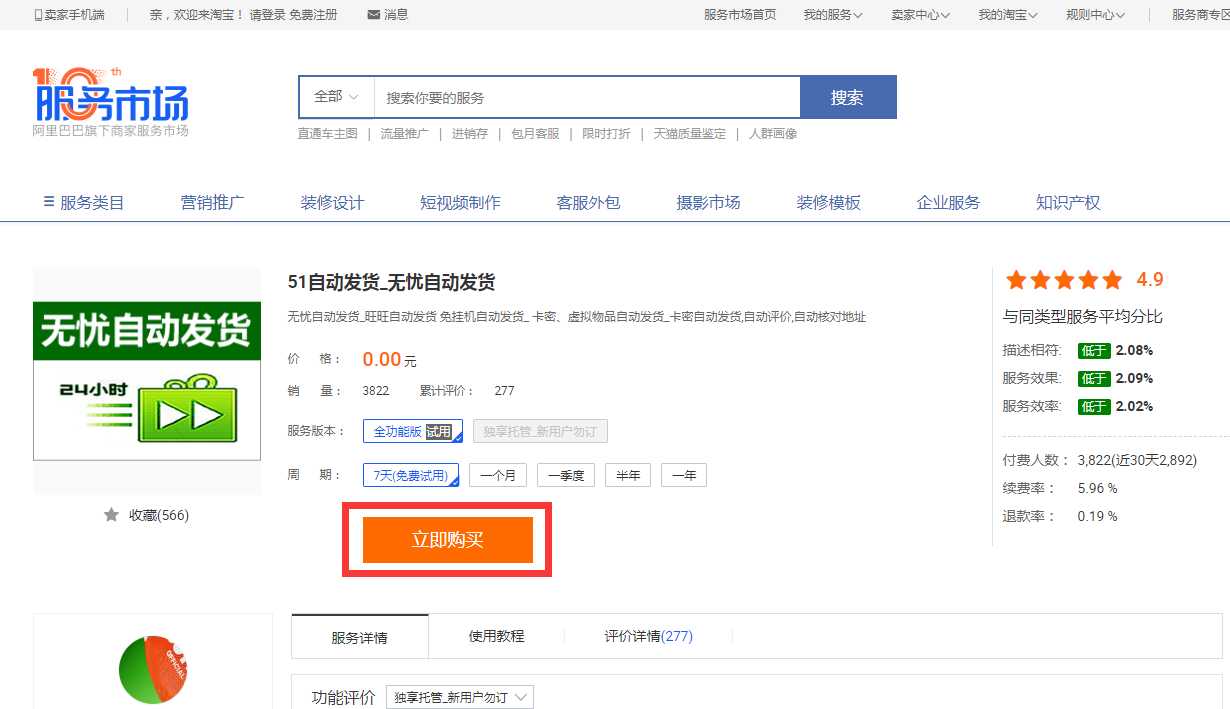Choose the 半年 period

point(628,475)
